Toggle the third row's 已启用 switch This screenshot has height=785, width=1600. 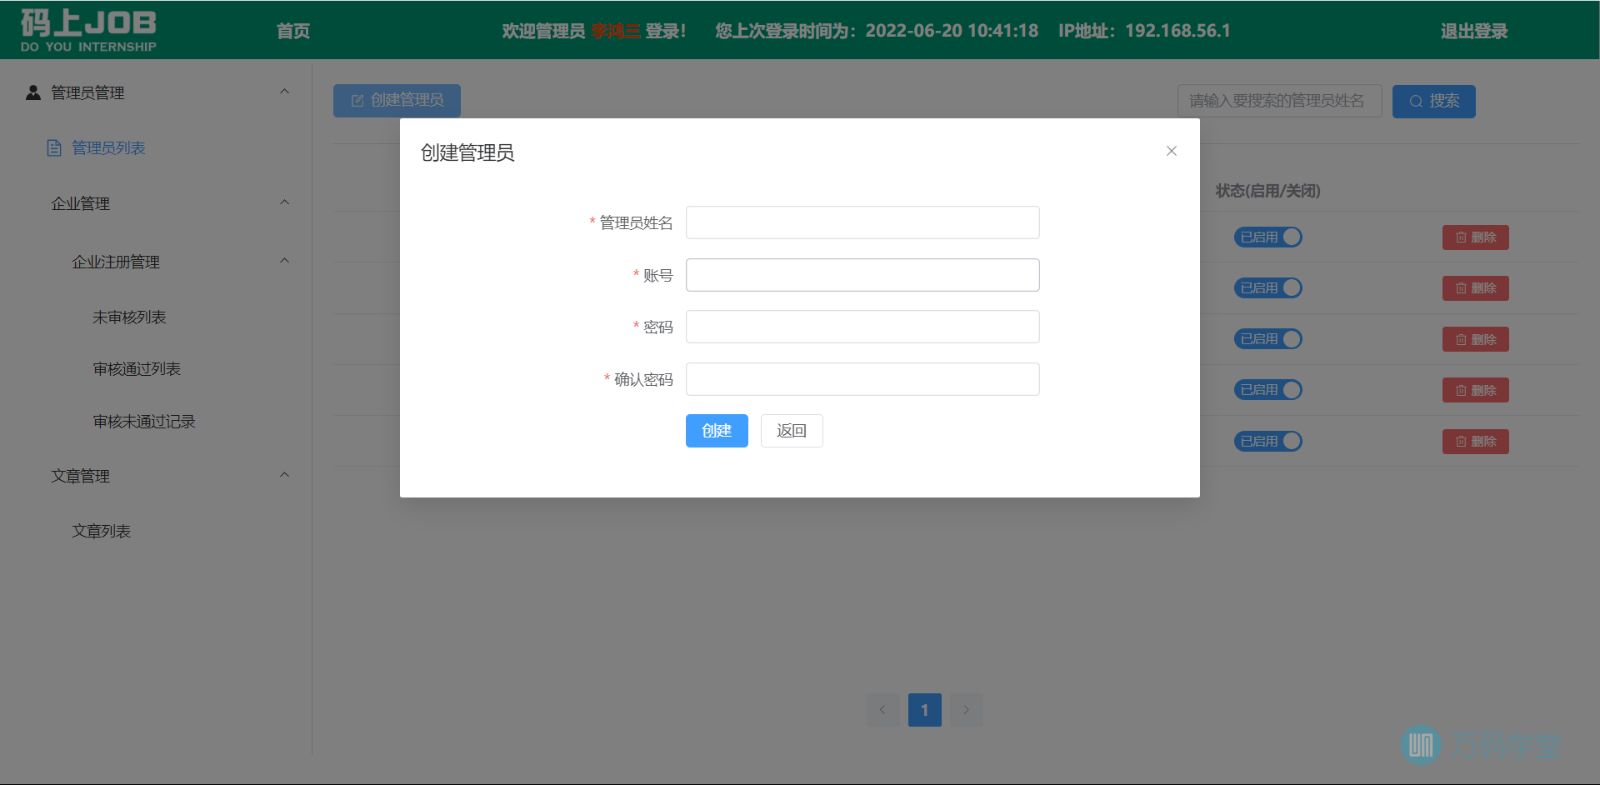(x=1268, y=339)
